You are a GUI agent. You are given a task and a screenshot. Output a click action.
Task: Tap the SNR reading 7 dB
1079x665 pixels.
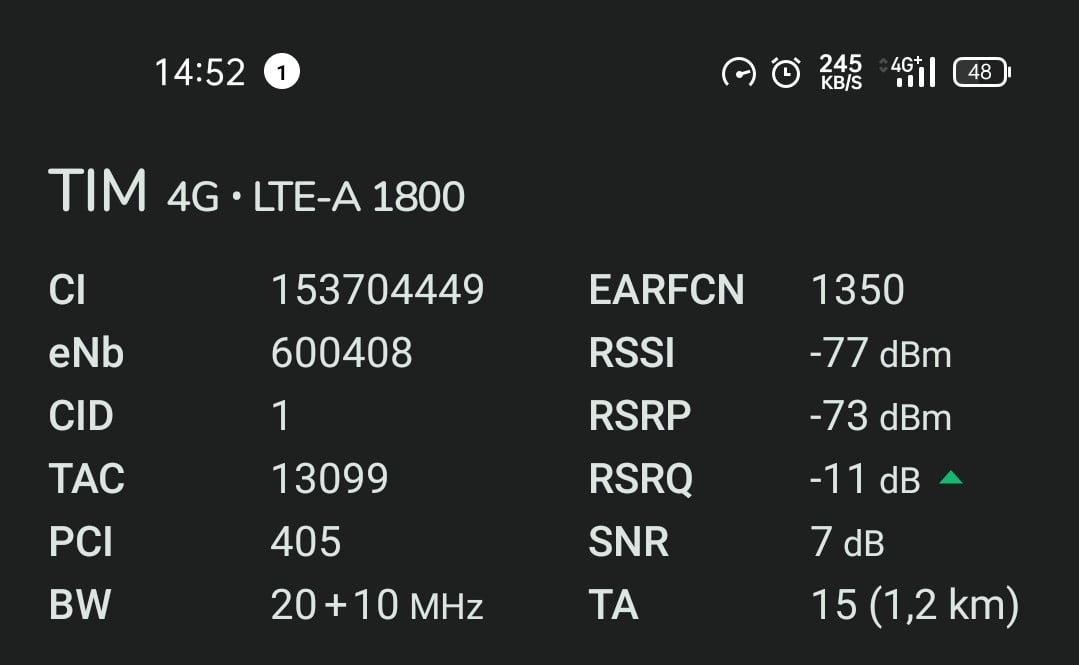848,542
